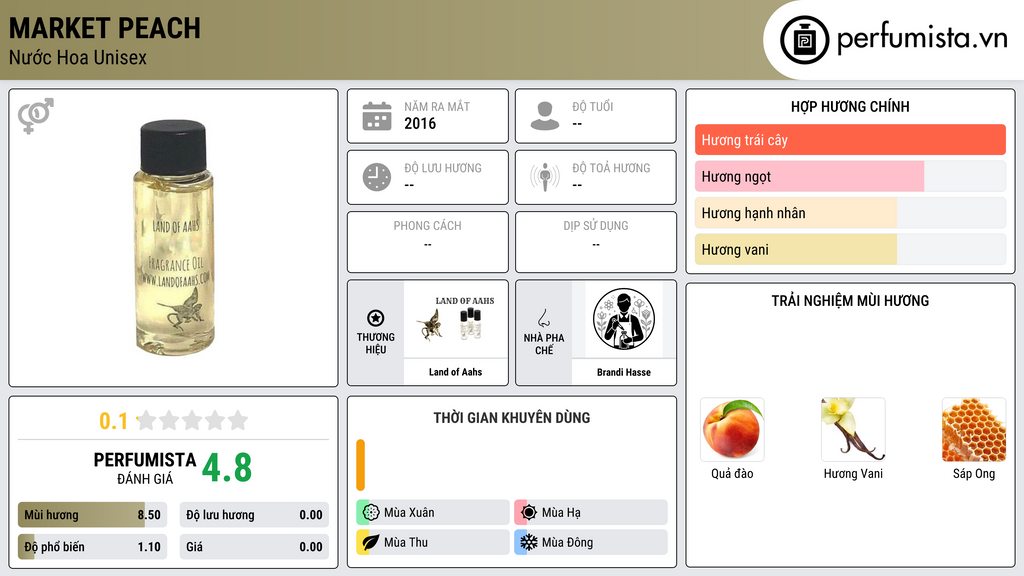Open the Land of Aahs brand link
The width and height of the screenshot is (1024, 576).
[455, 372]
